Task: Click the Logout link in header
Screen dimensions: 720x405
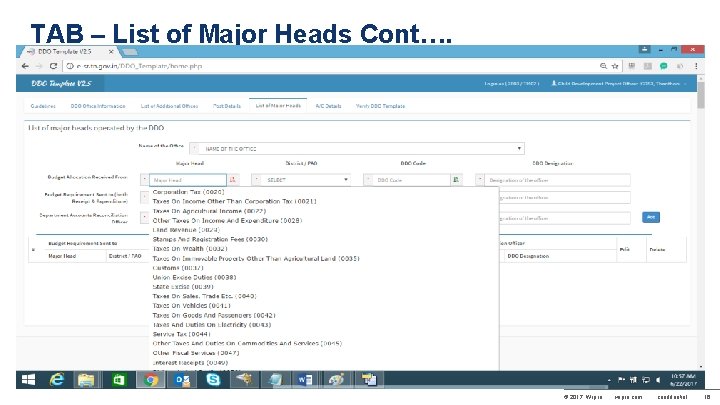Action: tap(512, 84)
